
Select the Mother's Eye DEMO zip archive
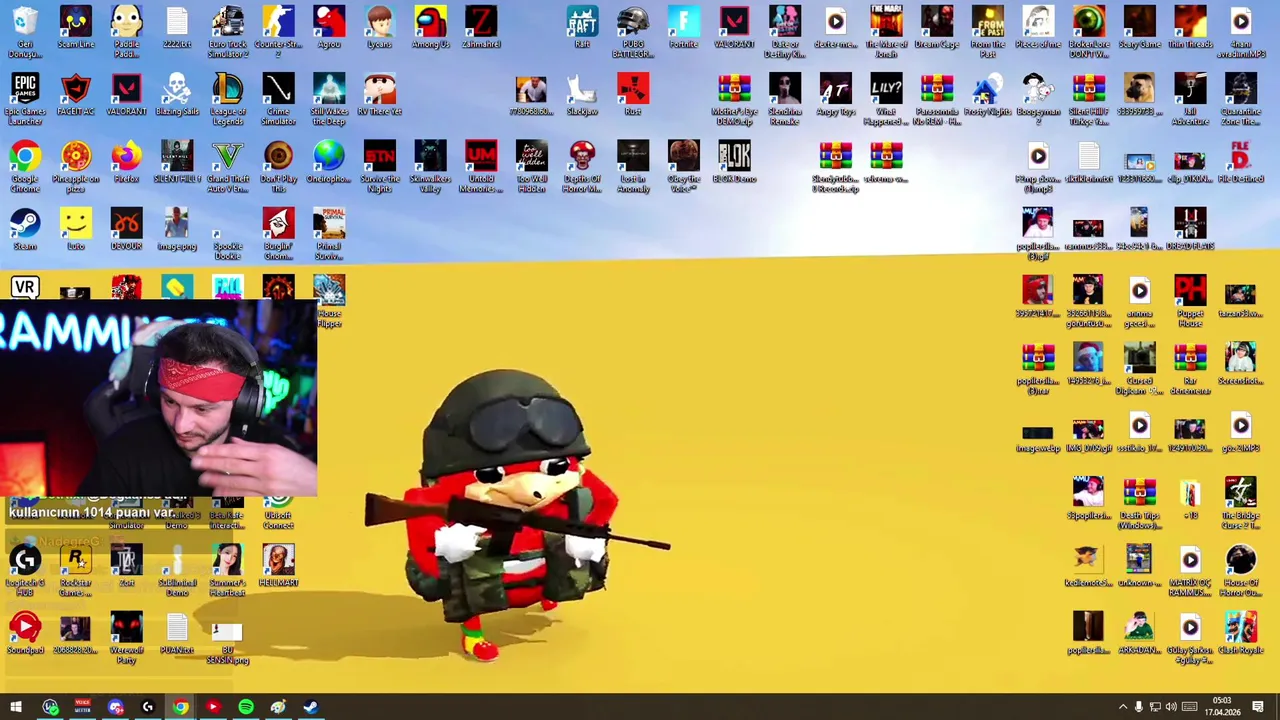click(x=734, y=99)
